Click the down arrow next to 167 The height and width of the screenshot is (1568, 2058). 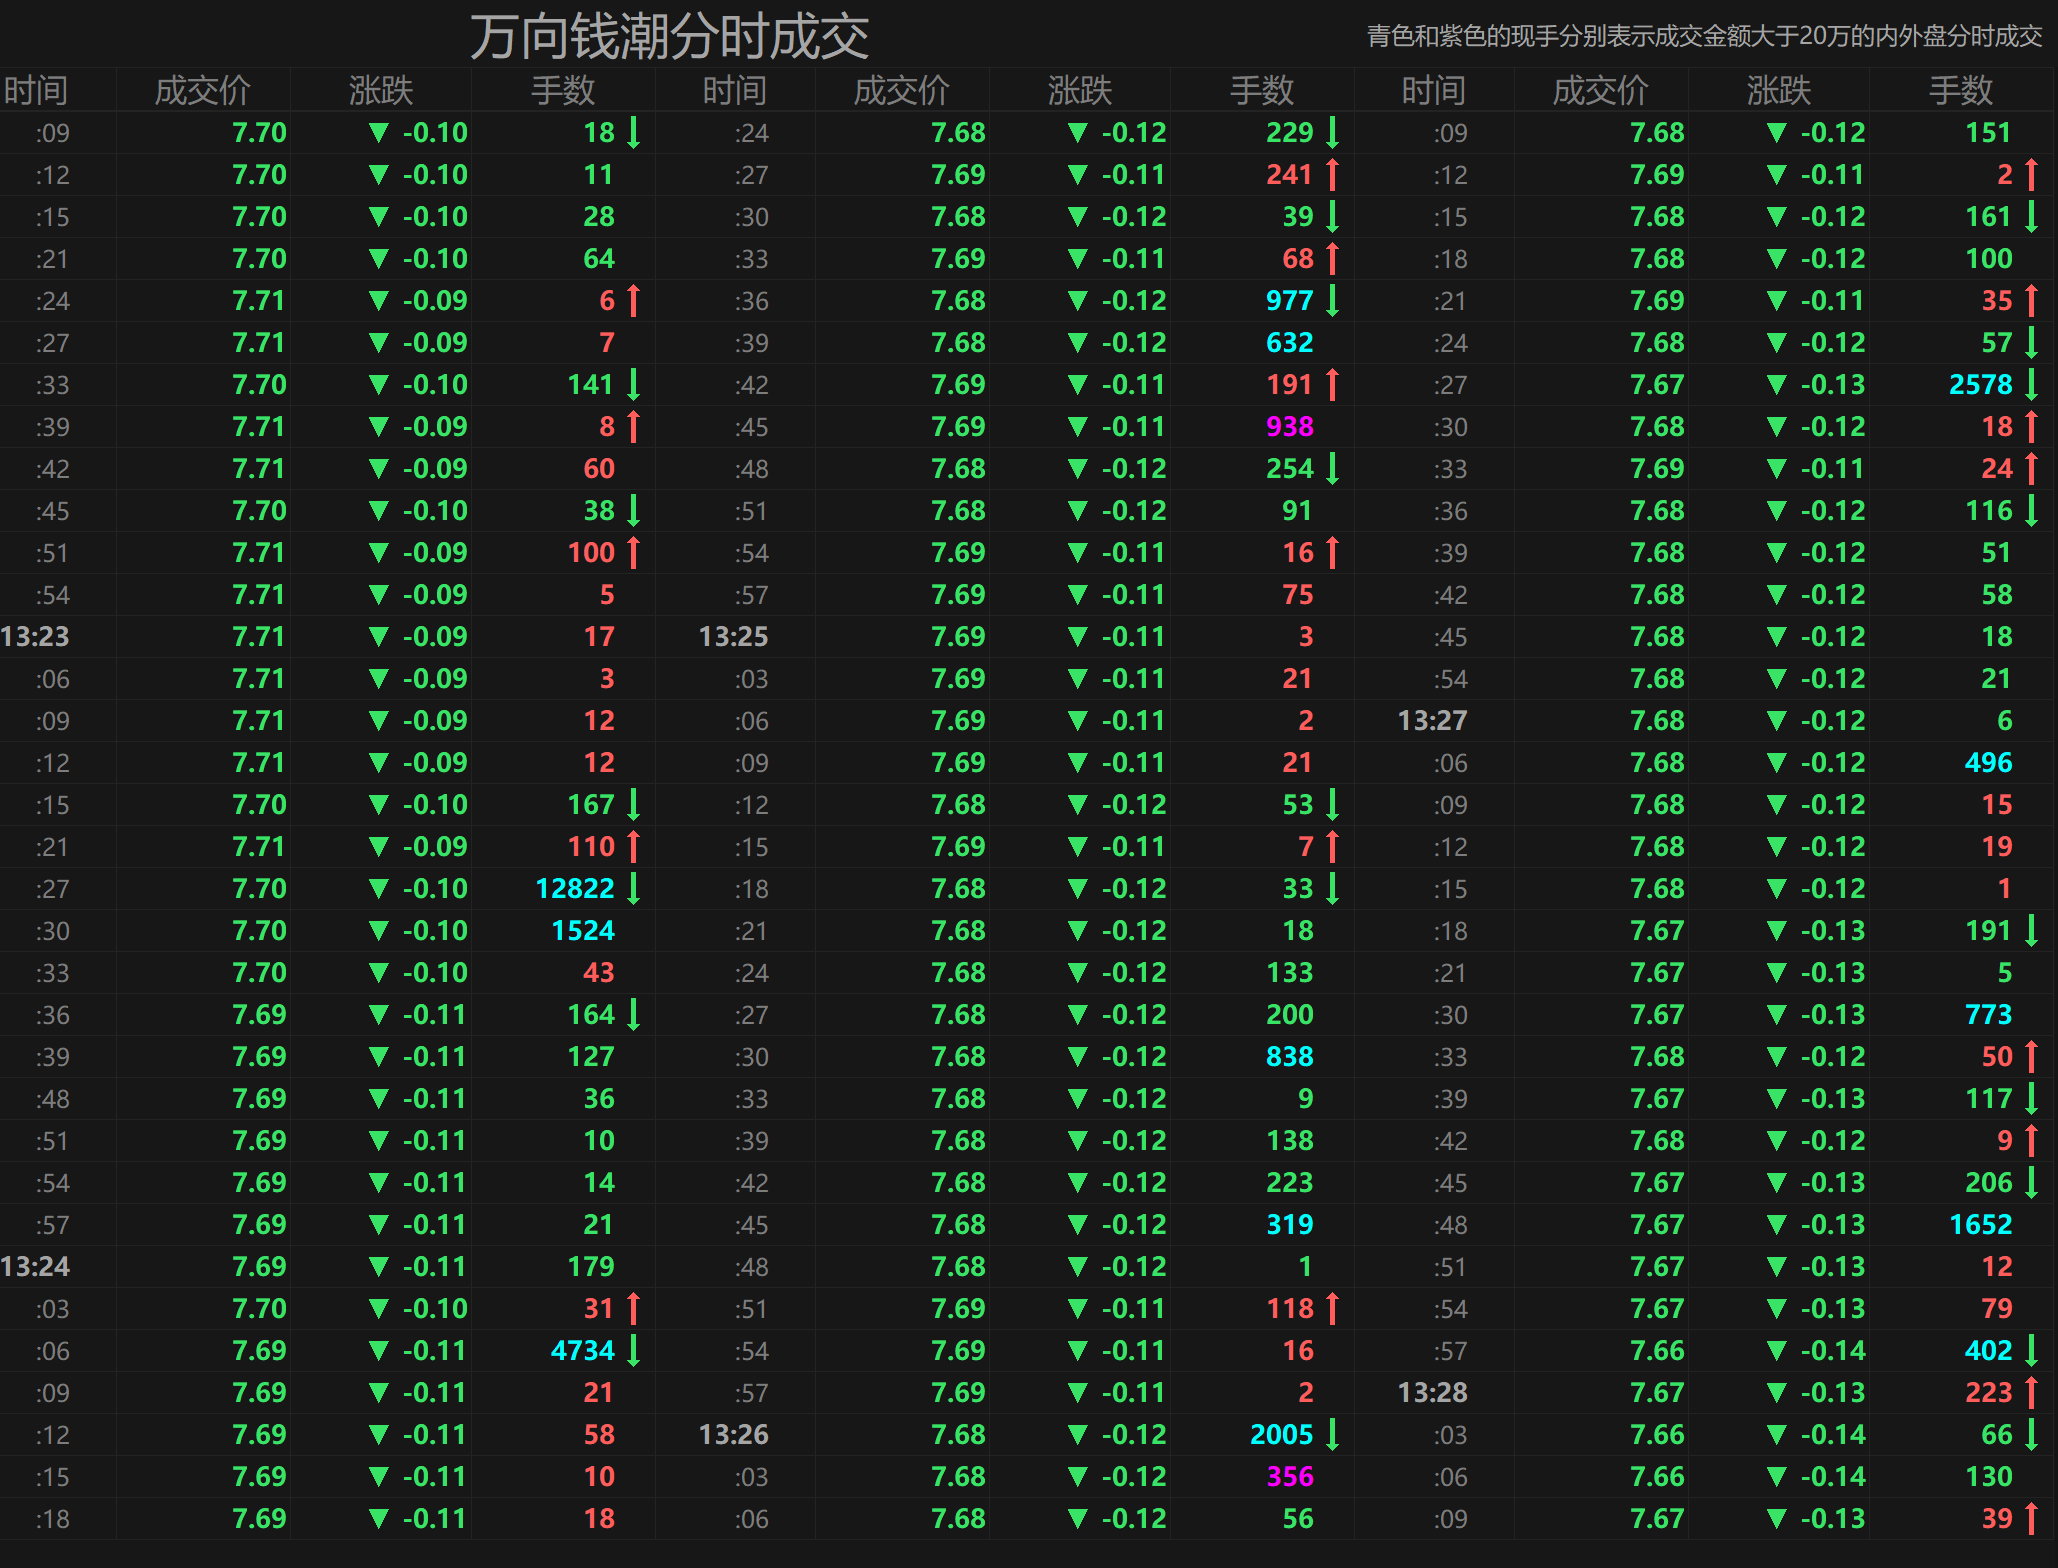tap(633, 804)
